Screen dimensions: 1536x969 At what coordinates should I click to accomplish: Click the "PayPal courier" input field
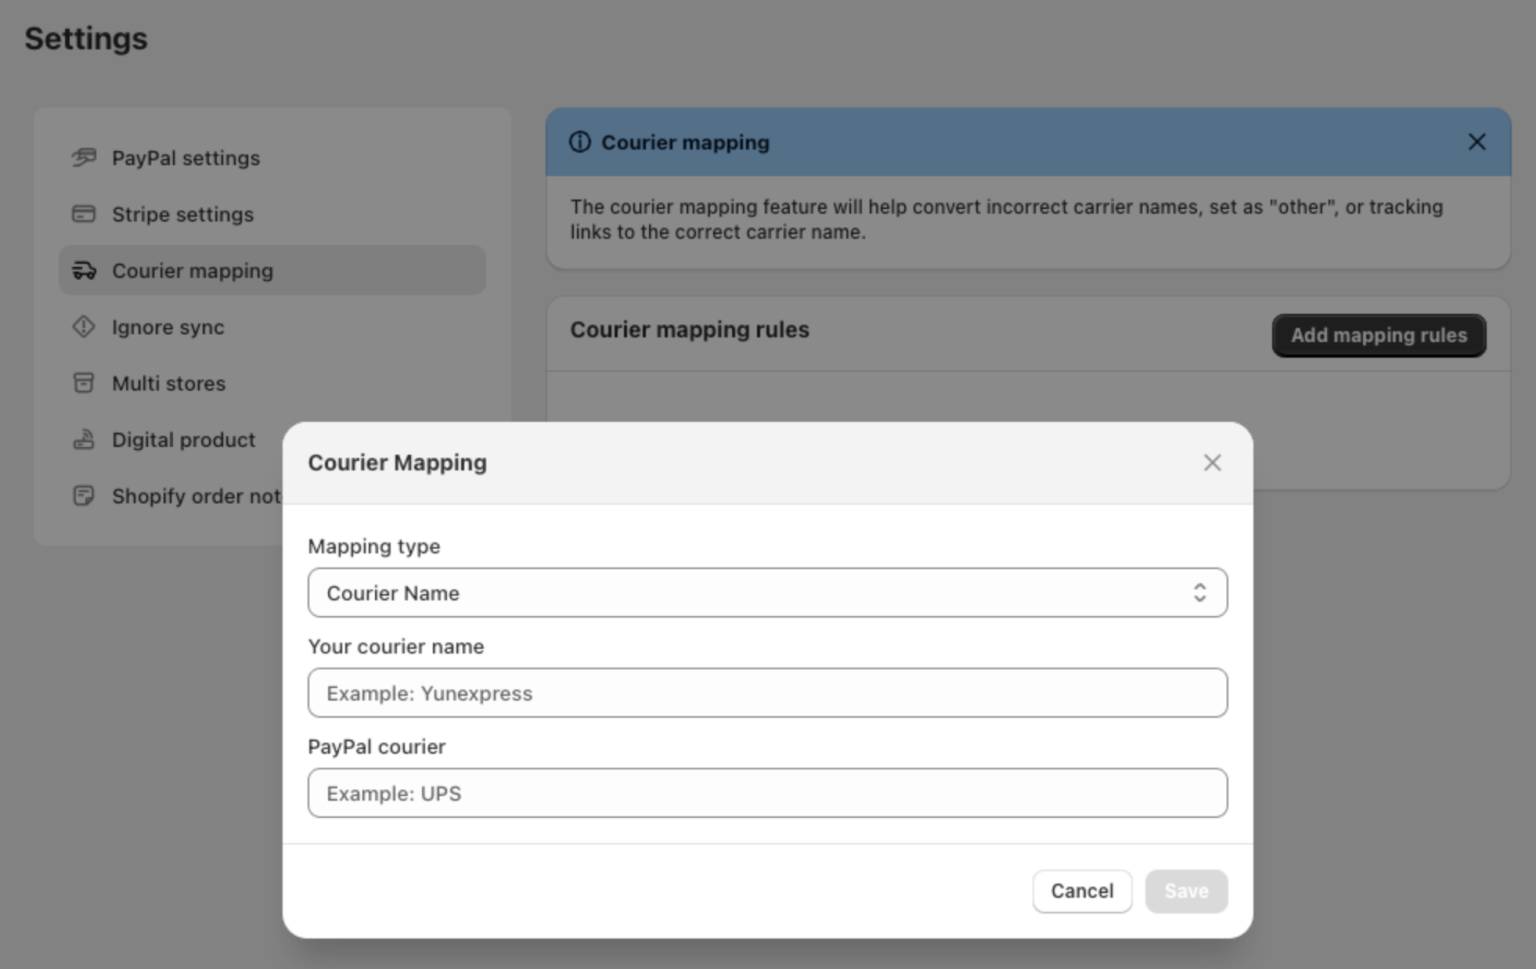click(768, 792)
